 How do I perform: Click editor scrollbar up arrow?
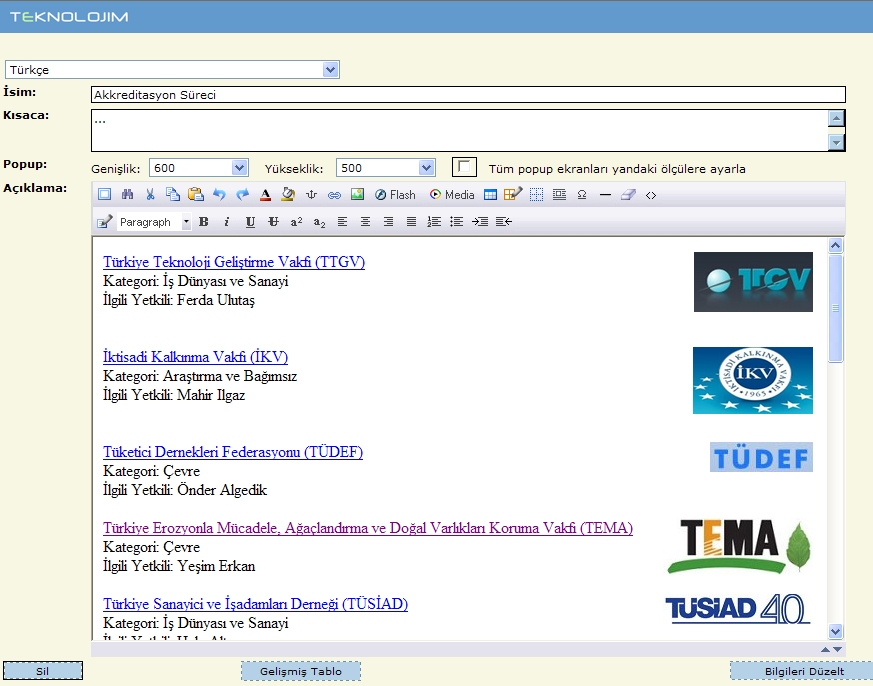(x=835, y=246)
